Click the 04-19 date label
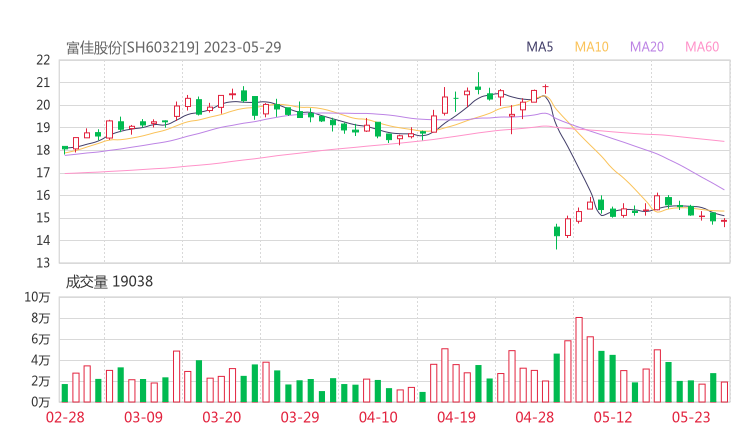 (457, 417)
